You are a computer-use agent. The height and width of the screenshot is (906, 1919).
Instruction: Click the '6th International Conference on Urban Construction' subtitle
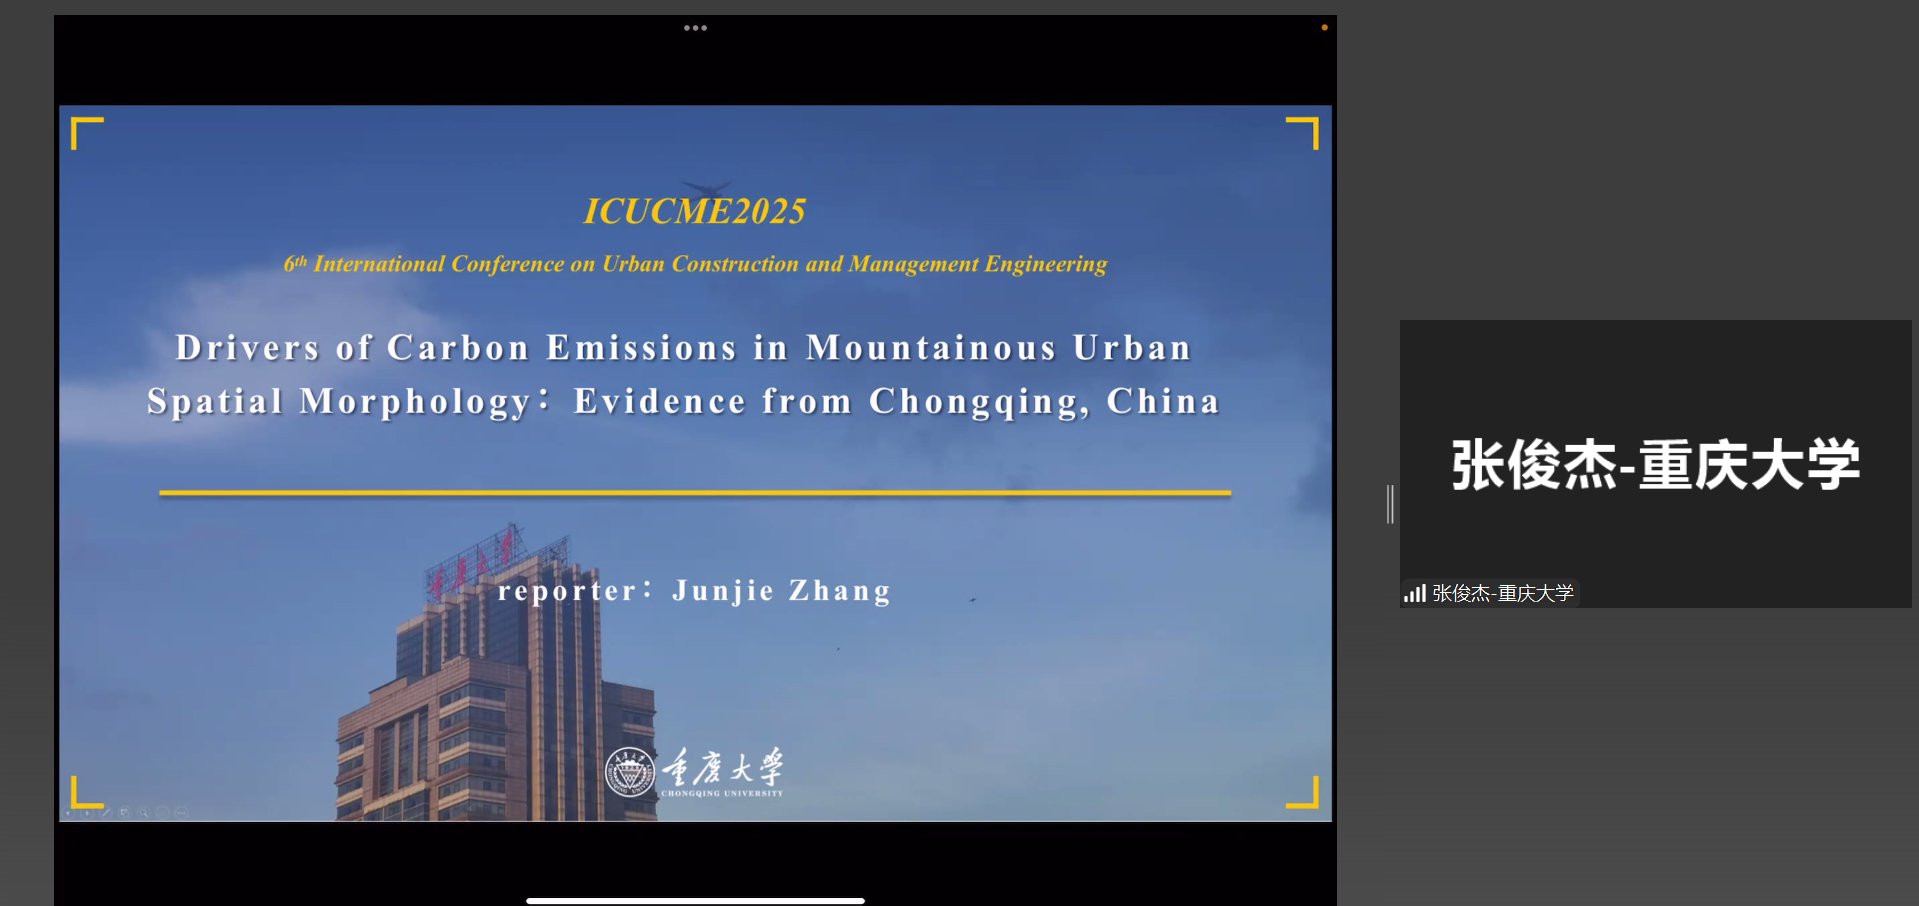point(695,264)
